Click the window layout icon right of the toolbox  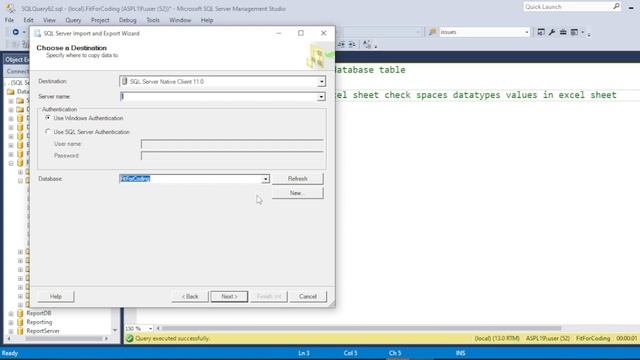(x=574, y=32)
